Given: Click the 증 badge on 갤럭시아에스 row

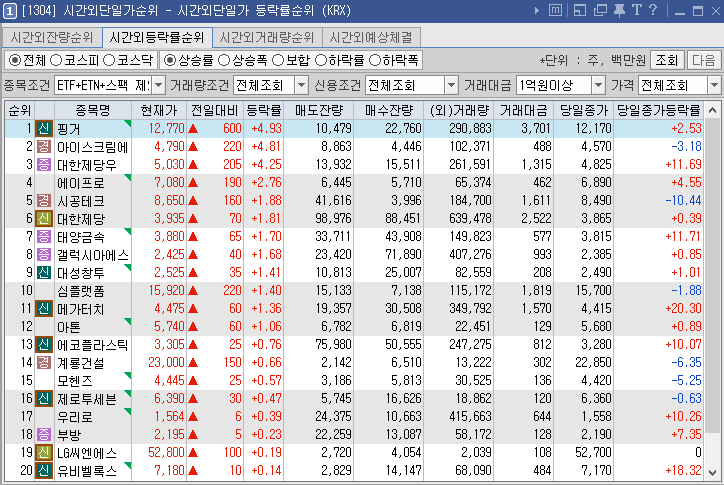Looking at the screenshot, I should point(44,255).
